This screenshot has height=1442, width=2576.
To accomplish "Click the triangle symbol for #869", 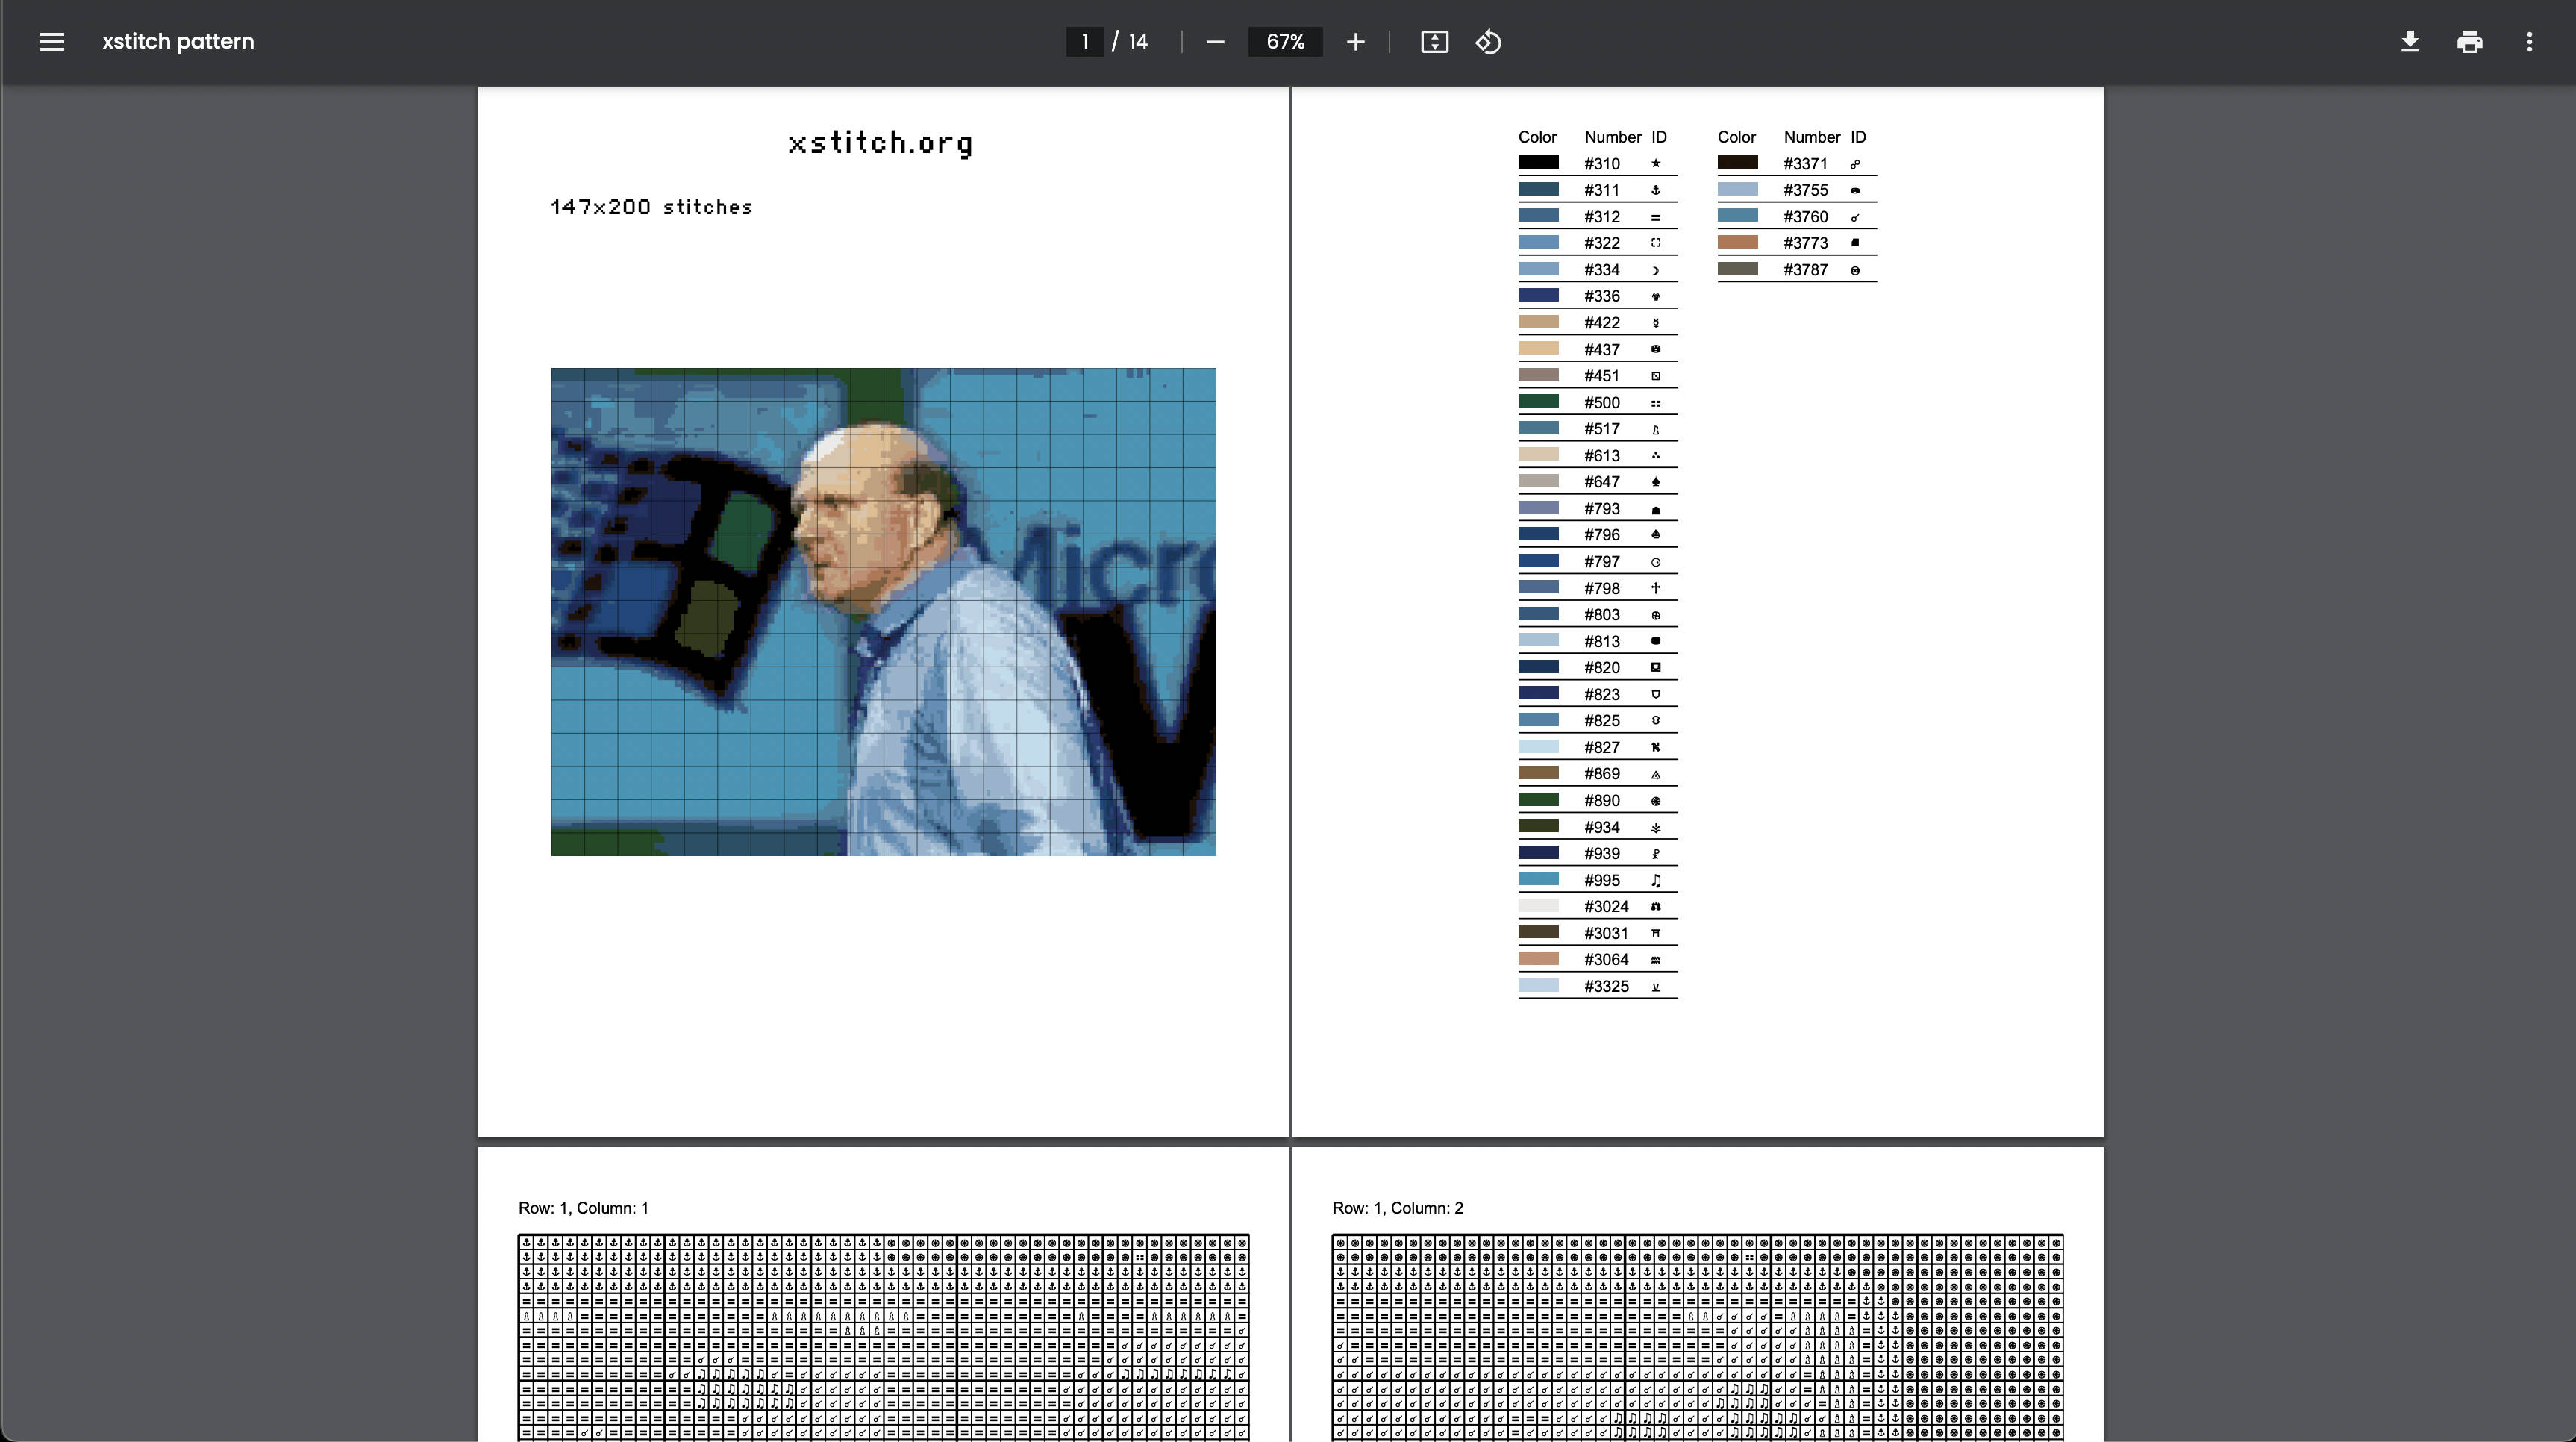I will coord(1656,774).
